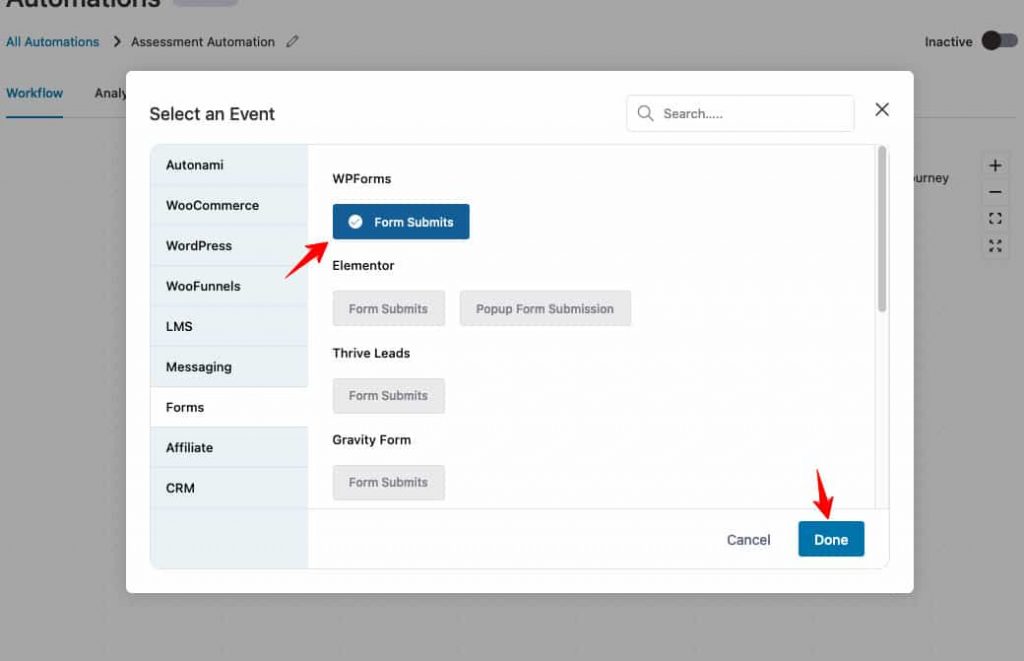
Task: Select the Forms category
Action: [229, 407]
